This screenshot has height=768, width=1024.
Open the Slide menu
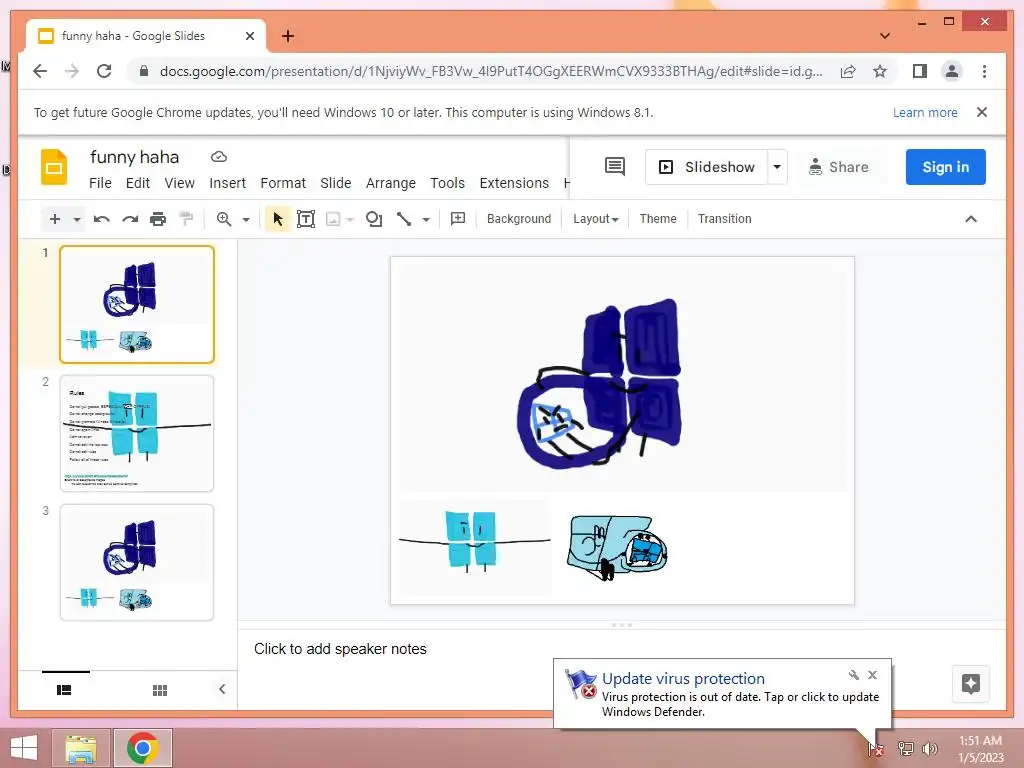(336, 183)
